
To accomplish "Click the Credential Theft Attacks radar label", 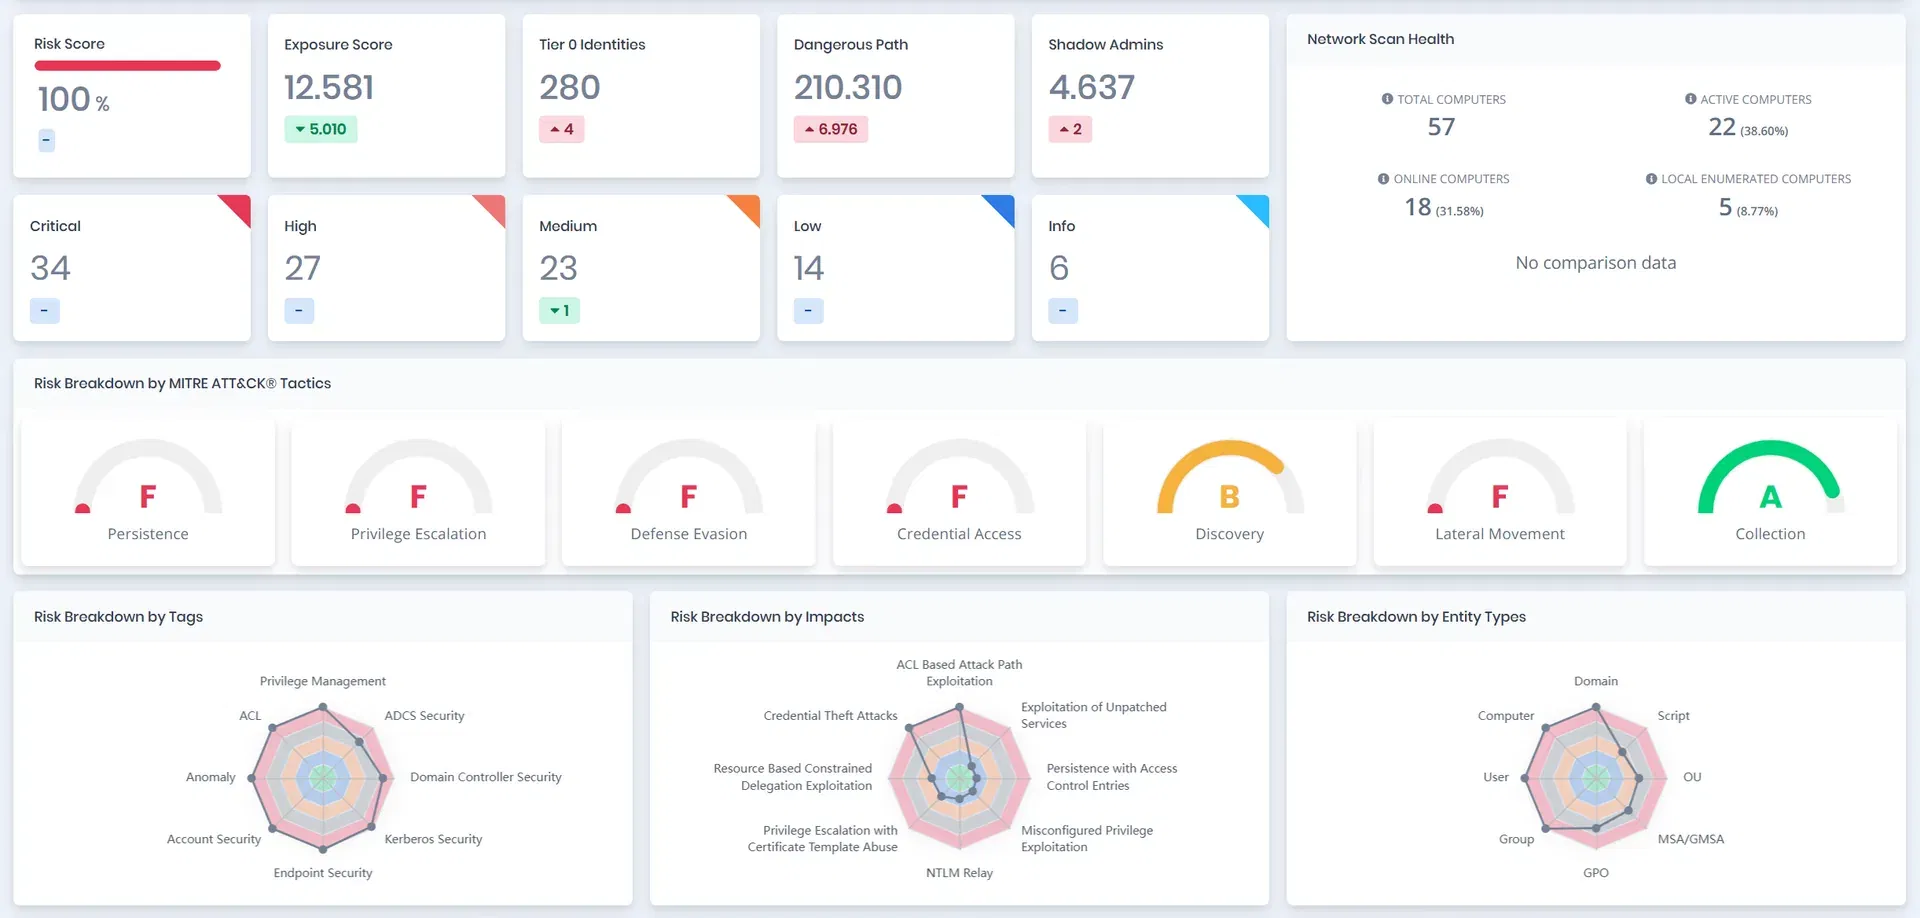I will click(x=830, y=716).
